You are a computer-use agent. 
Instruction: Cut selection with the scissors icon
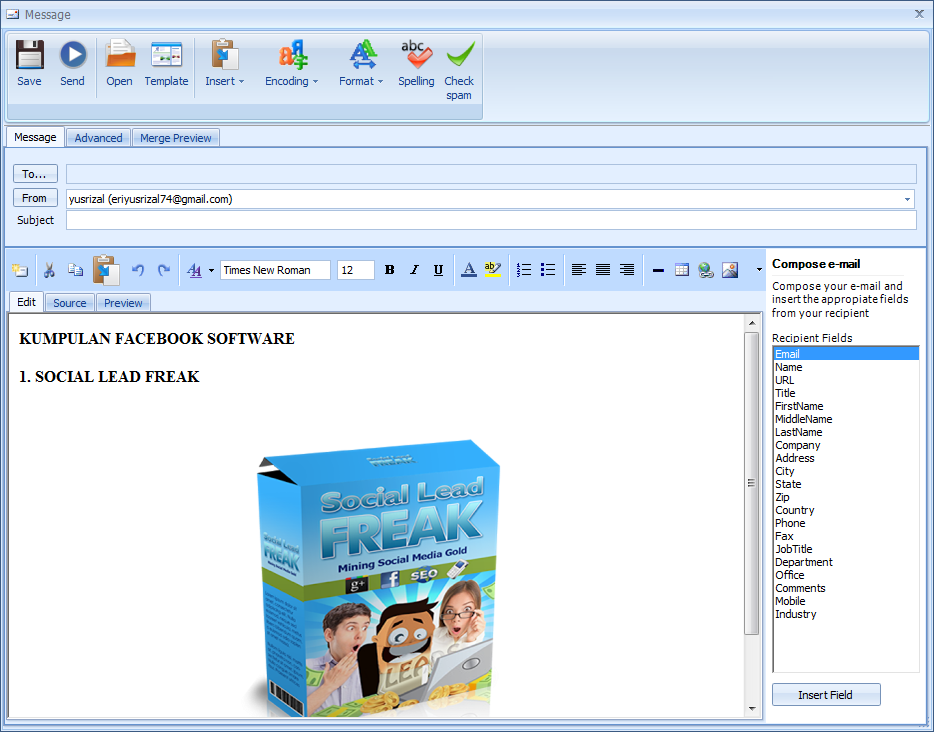pos(49,270)
